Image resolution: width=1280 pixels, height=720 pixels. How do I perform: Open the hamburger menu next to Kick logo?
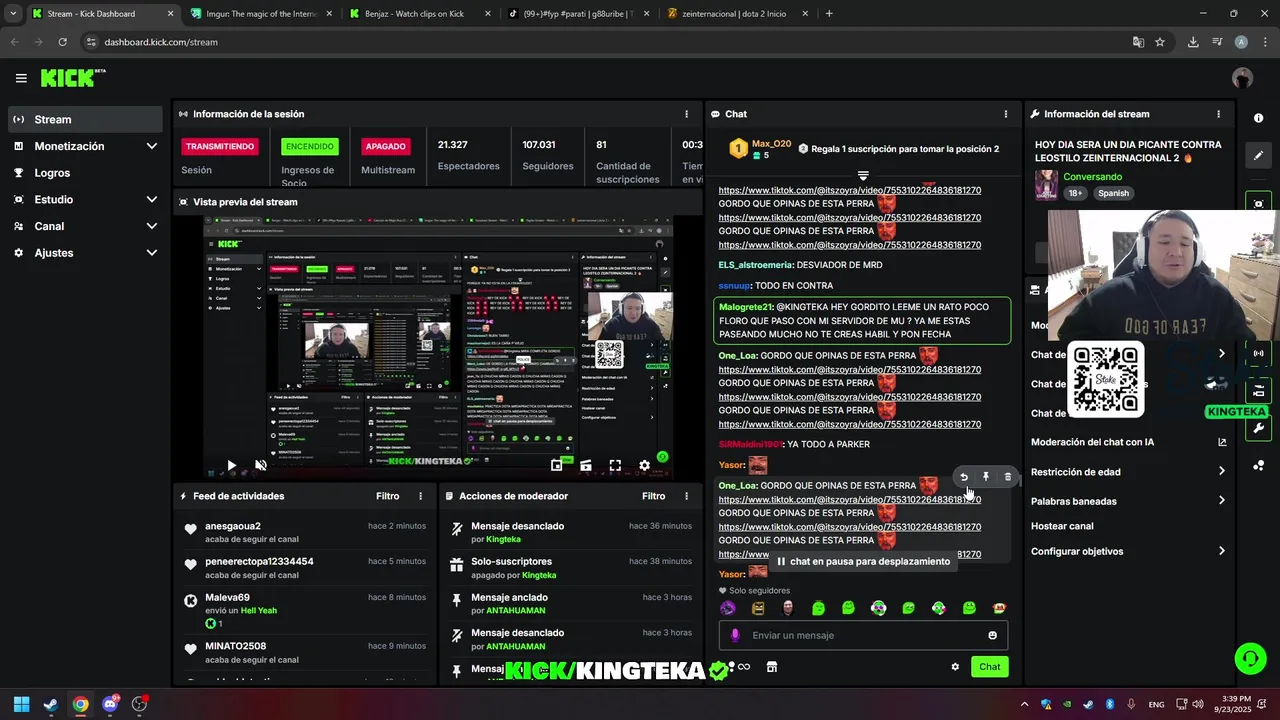(x=21, y=78)
